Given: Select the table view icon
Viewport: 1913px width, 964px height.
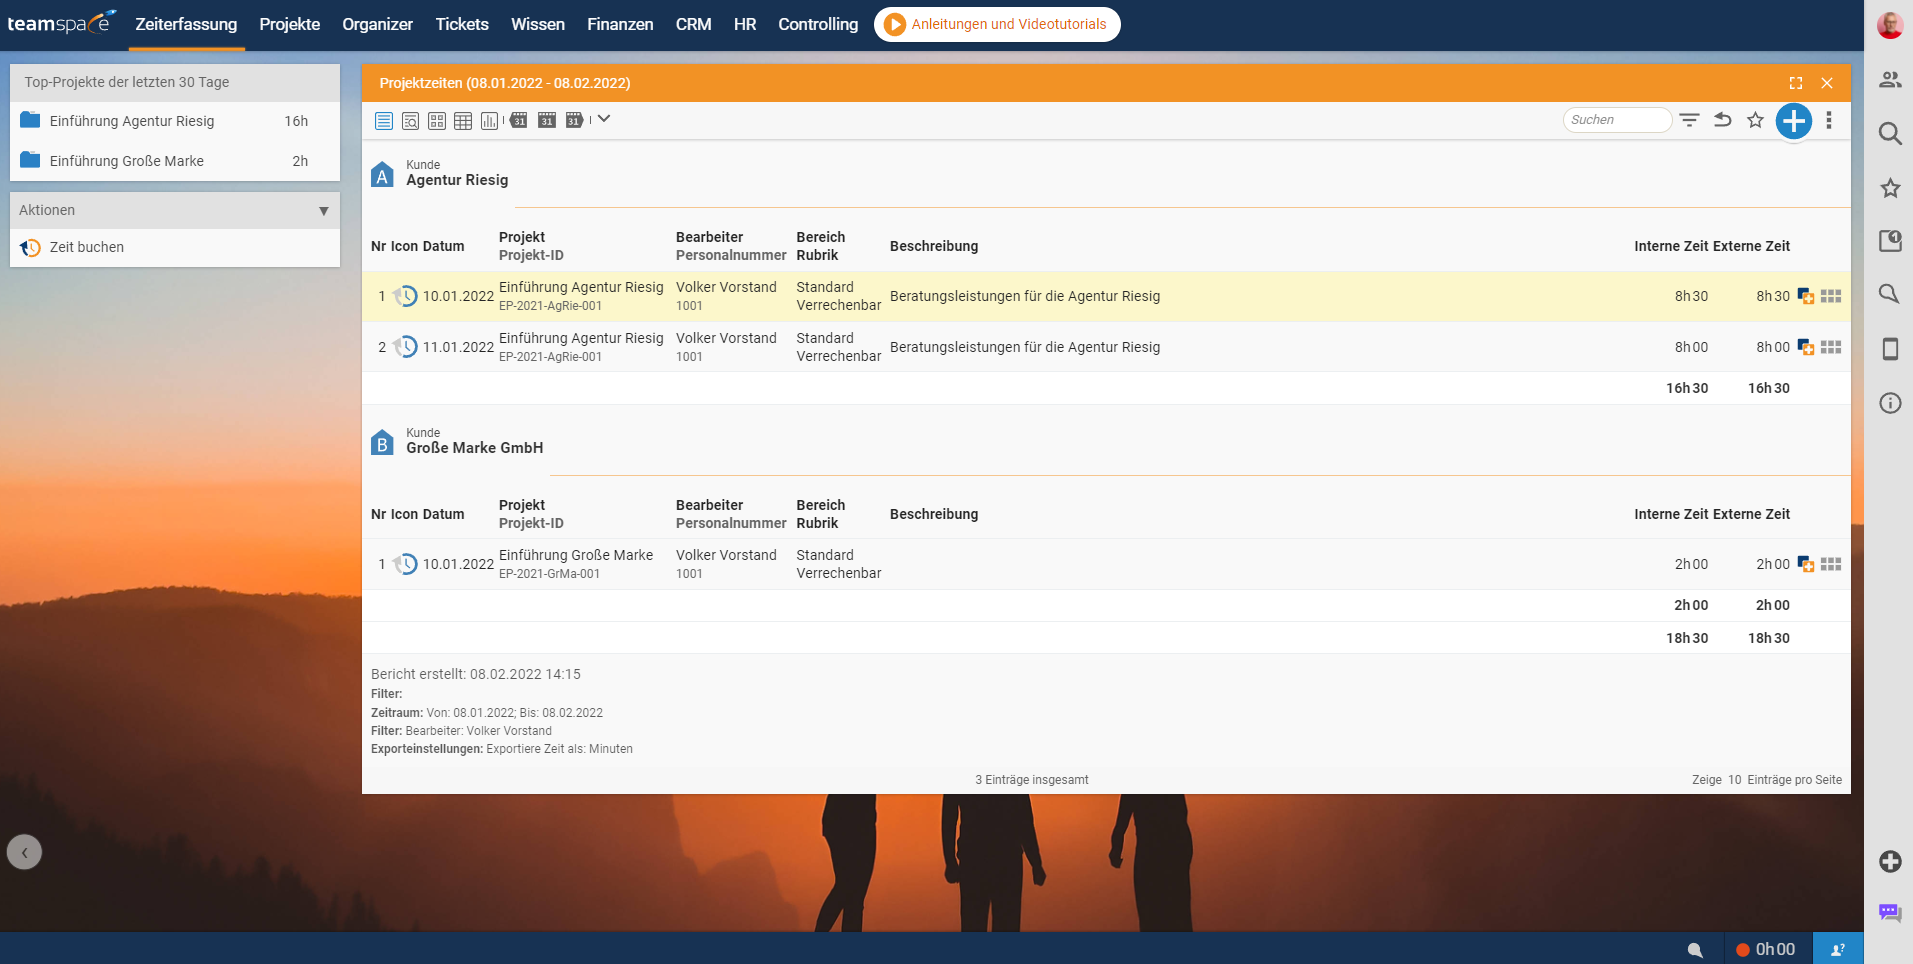Looking at the screenshot, I should pos(463,120).
